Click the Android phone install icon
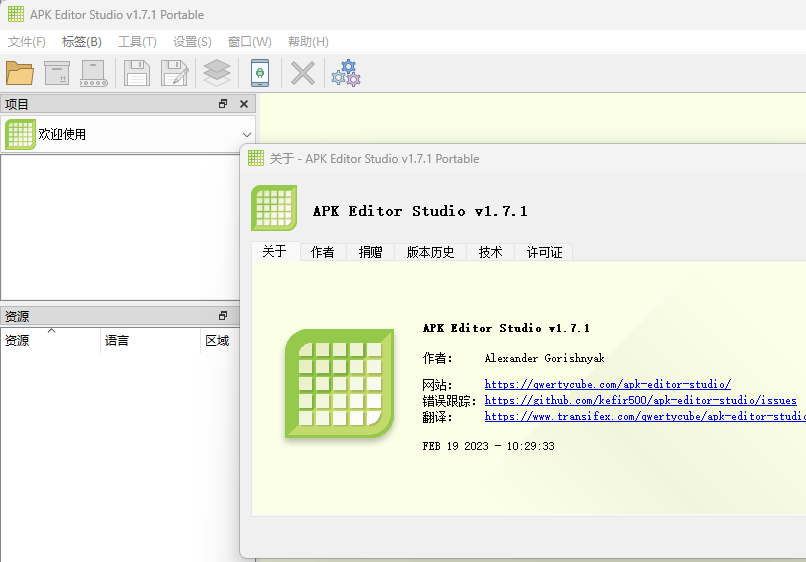Screen dimensions: 806x562 tap(260, 73)
